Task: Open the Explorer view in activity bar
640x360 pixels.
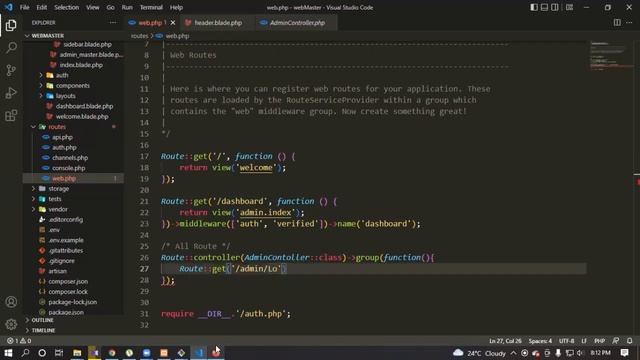Action: [11, 25]
